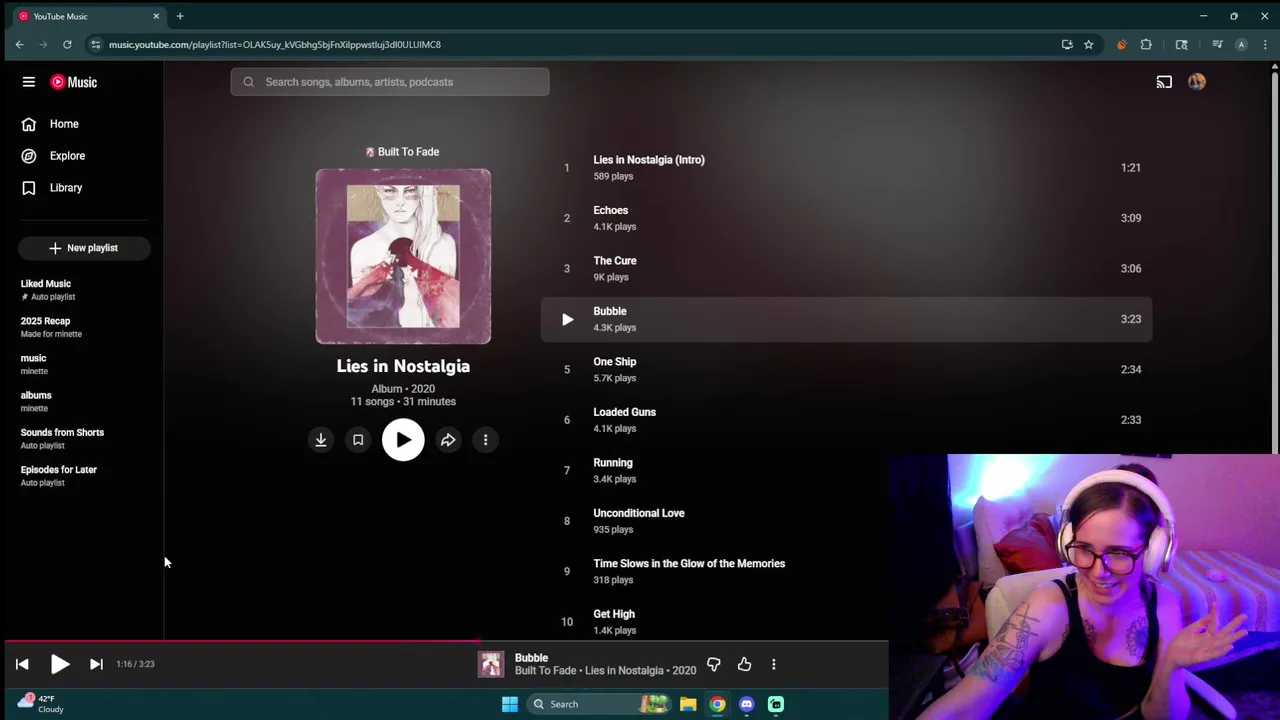
Task: Open Chrome three-dot menu
Action: (x=1265, y=44)
